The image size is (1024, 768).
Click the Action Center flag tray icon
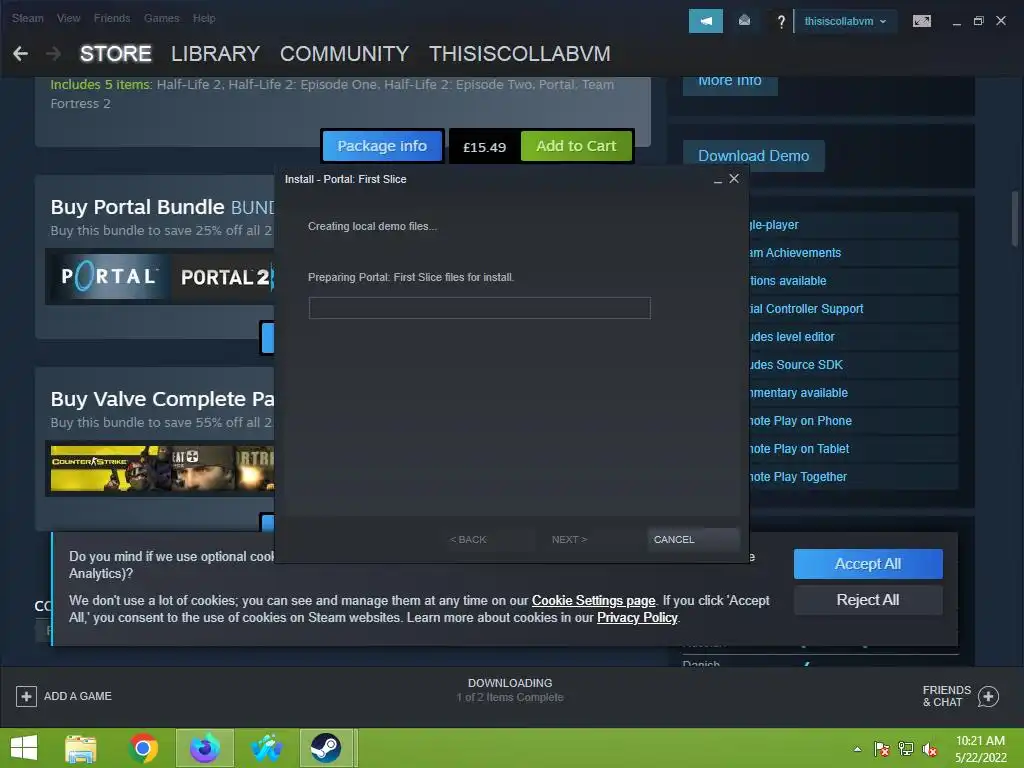tap(882, 749)
